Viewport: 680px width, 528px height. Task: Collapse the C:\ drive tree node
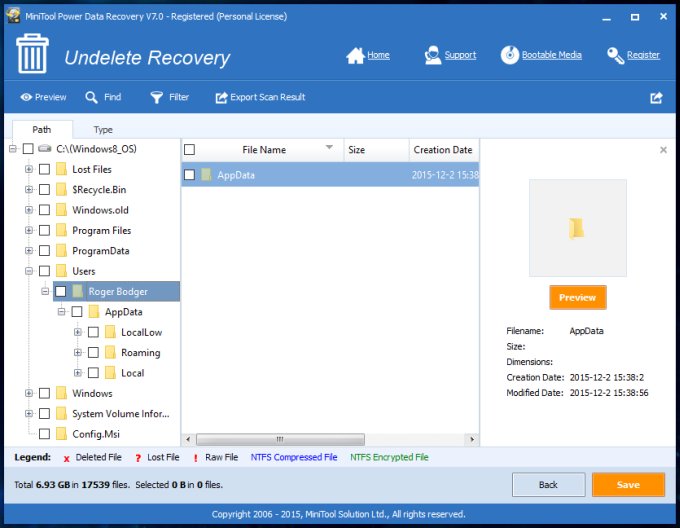click(x=13, y=149)
